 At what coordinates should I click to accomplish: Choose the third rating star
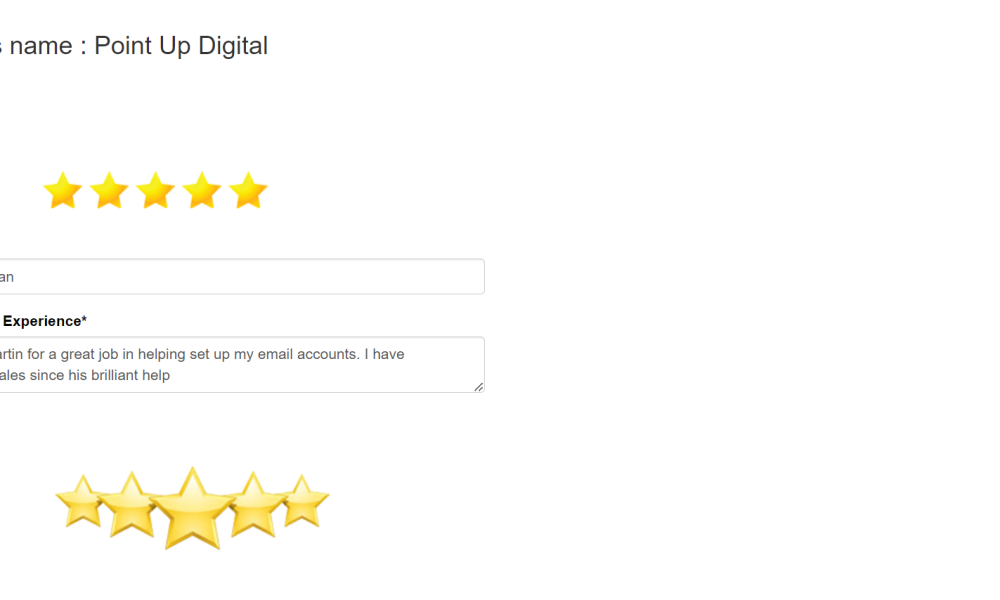[x=156, y=190]
